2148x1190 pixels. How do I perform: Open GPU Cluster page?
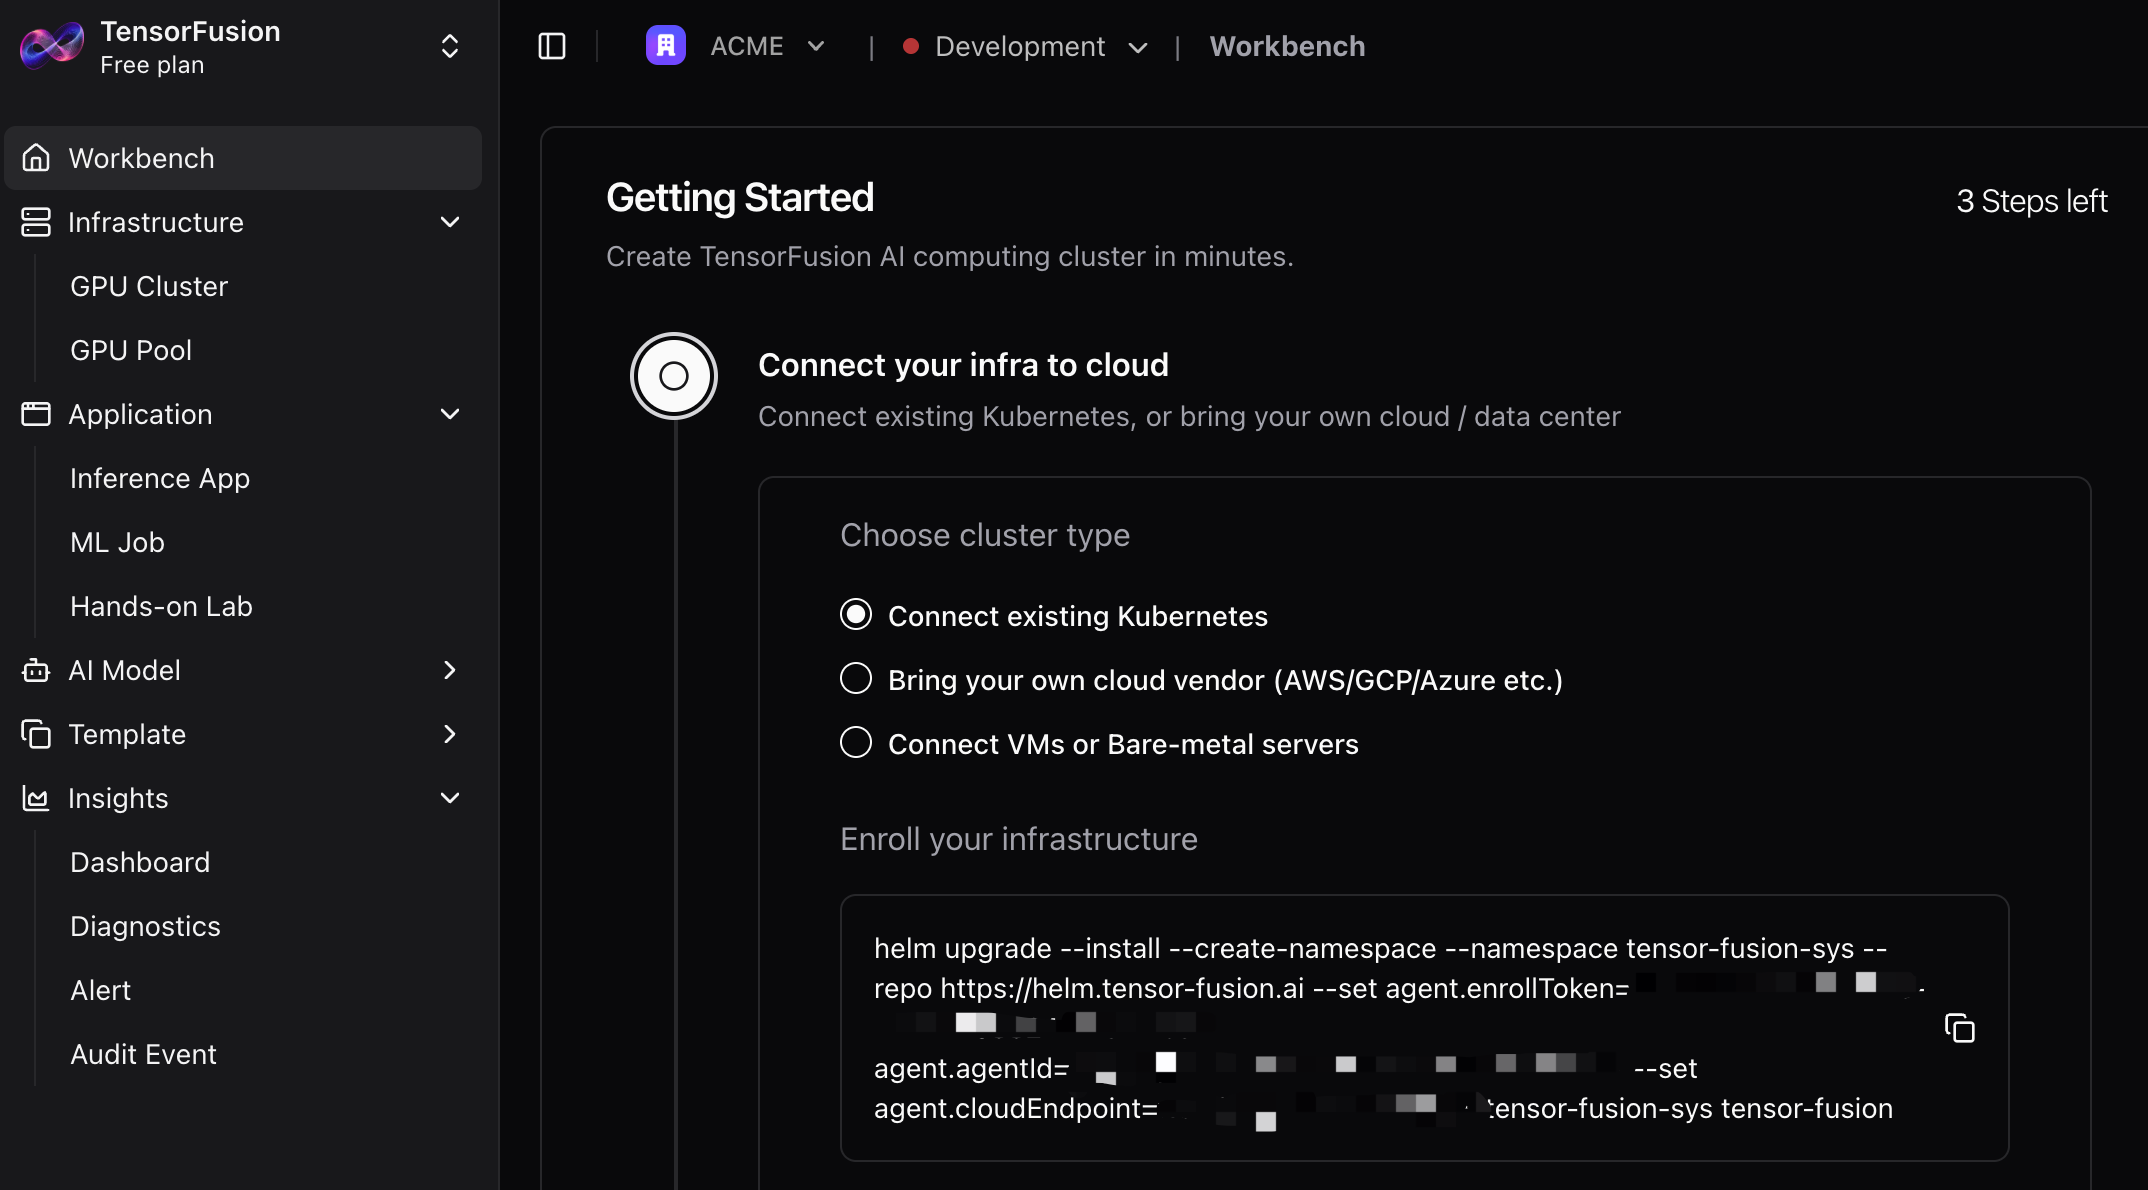(149, 286)
